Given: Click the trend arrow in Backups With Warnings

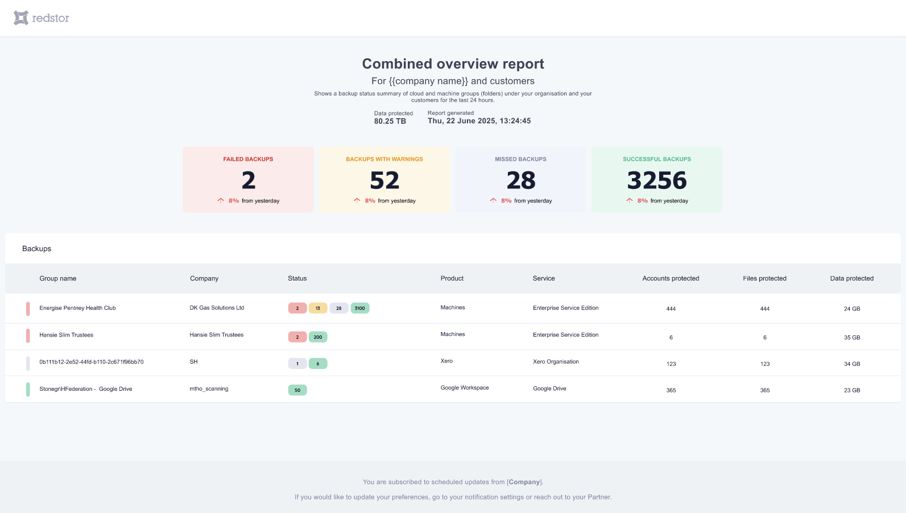Looking at the screenshot, I should [357, 200].
